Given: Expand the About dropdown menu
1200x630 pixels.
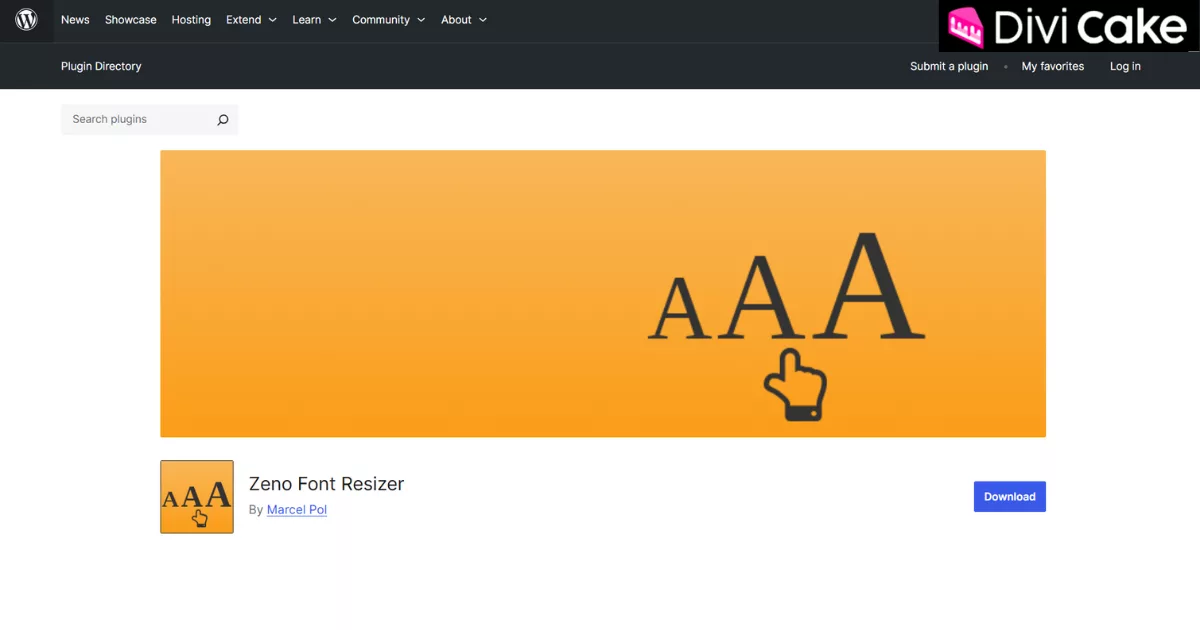Looking at the screenshot, I should tap(464, 20).
